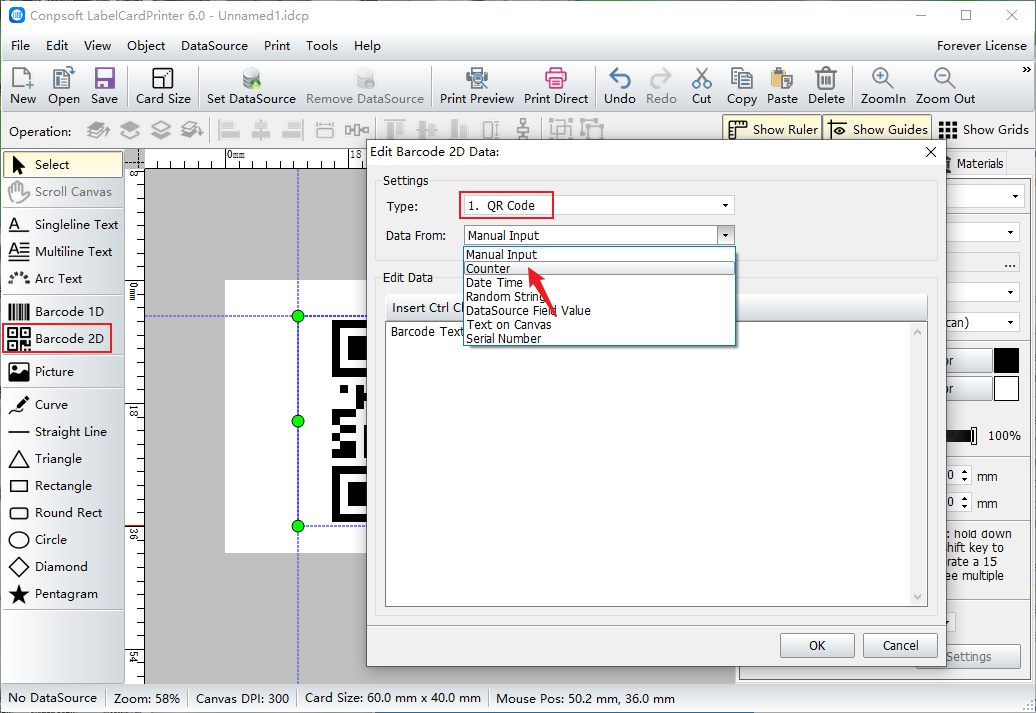Click the Zoom Out magnifier icon
Screen dimensions: 1036x713
click(x=945, y=86)
